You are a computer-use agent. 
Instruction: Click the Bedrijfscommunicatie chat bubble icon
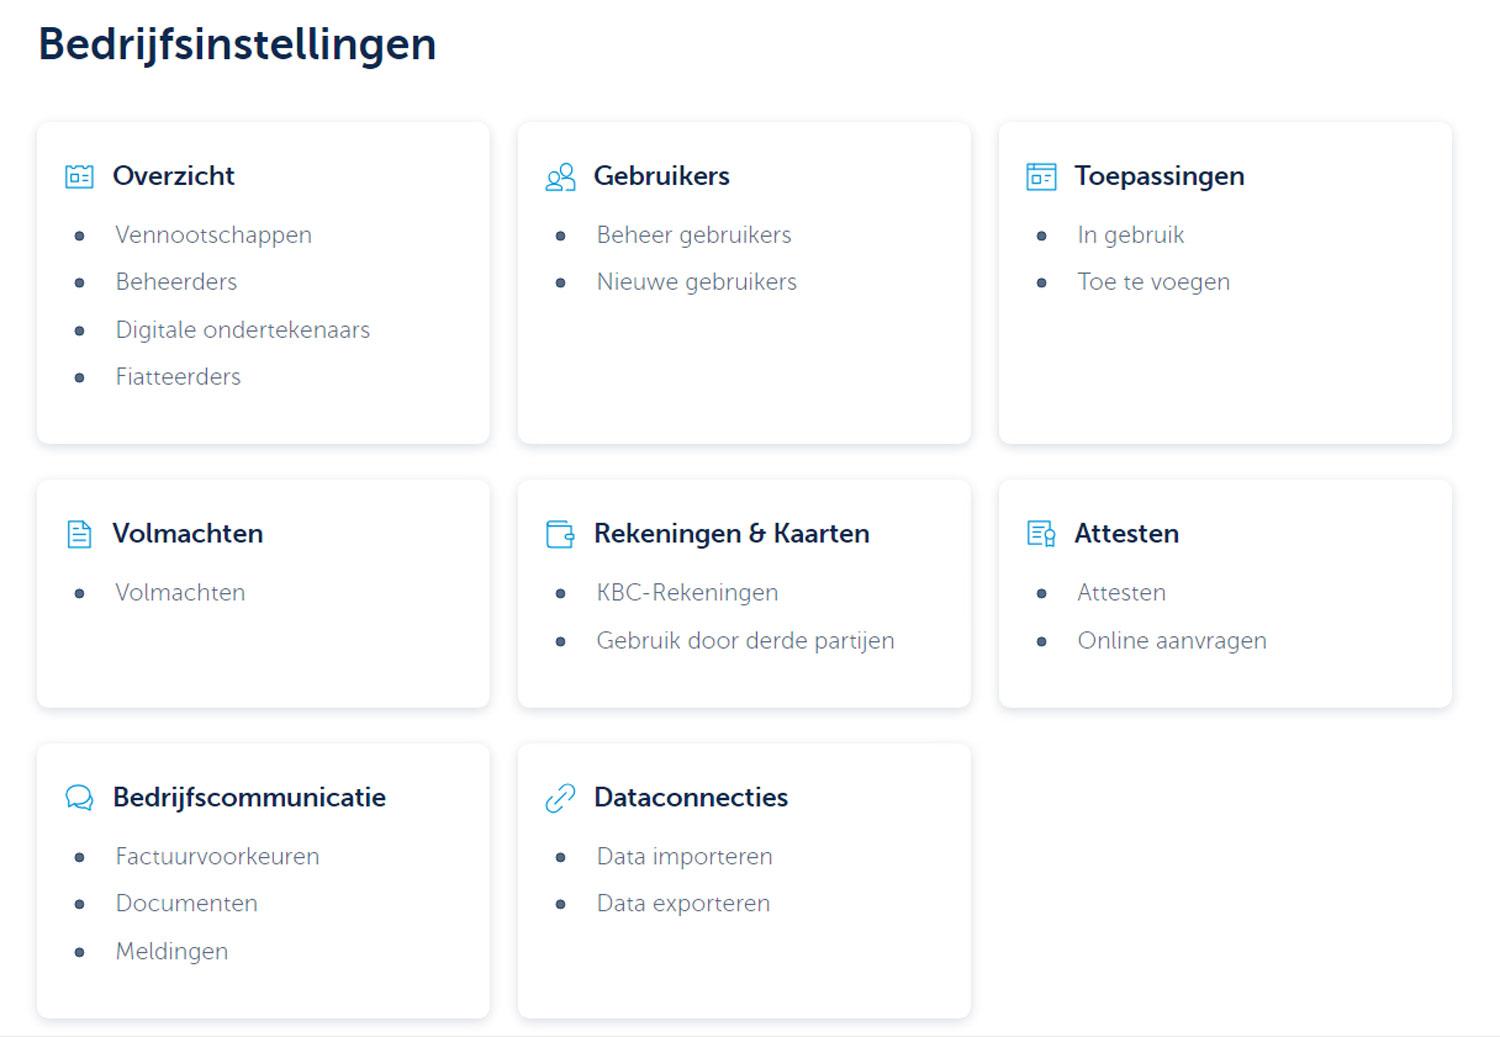click(79, 797)
